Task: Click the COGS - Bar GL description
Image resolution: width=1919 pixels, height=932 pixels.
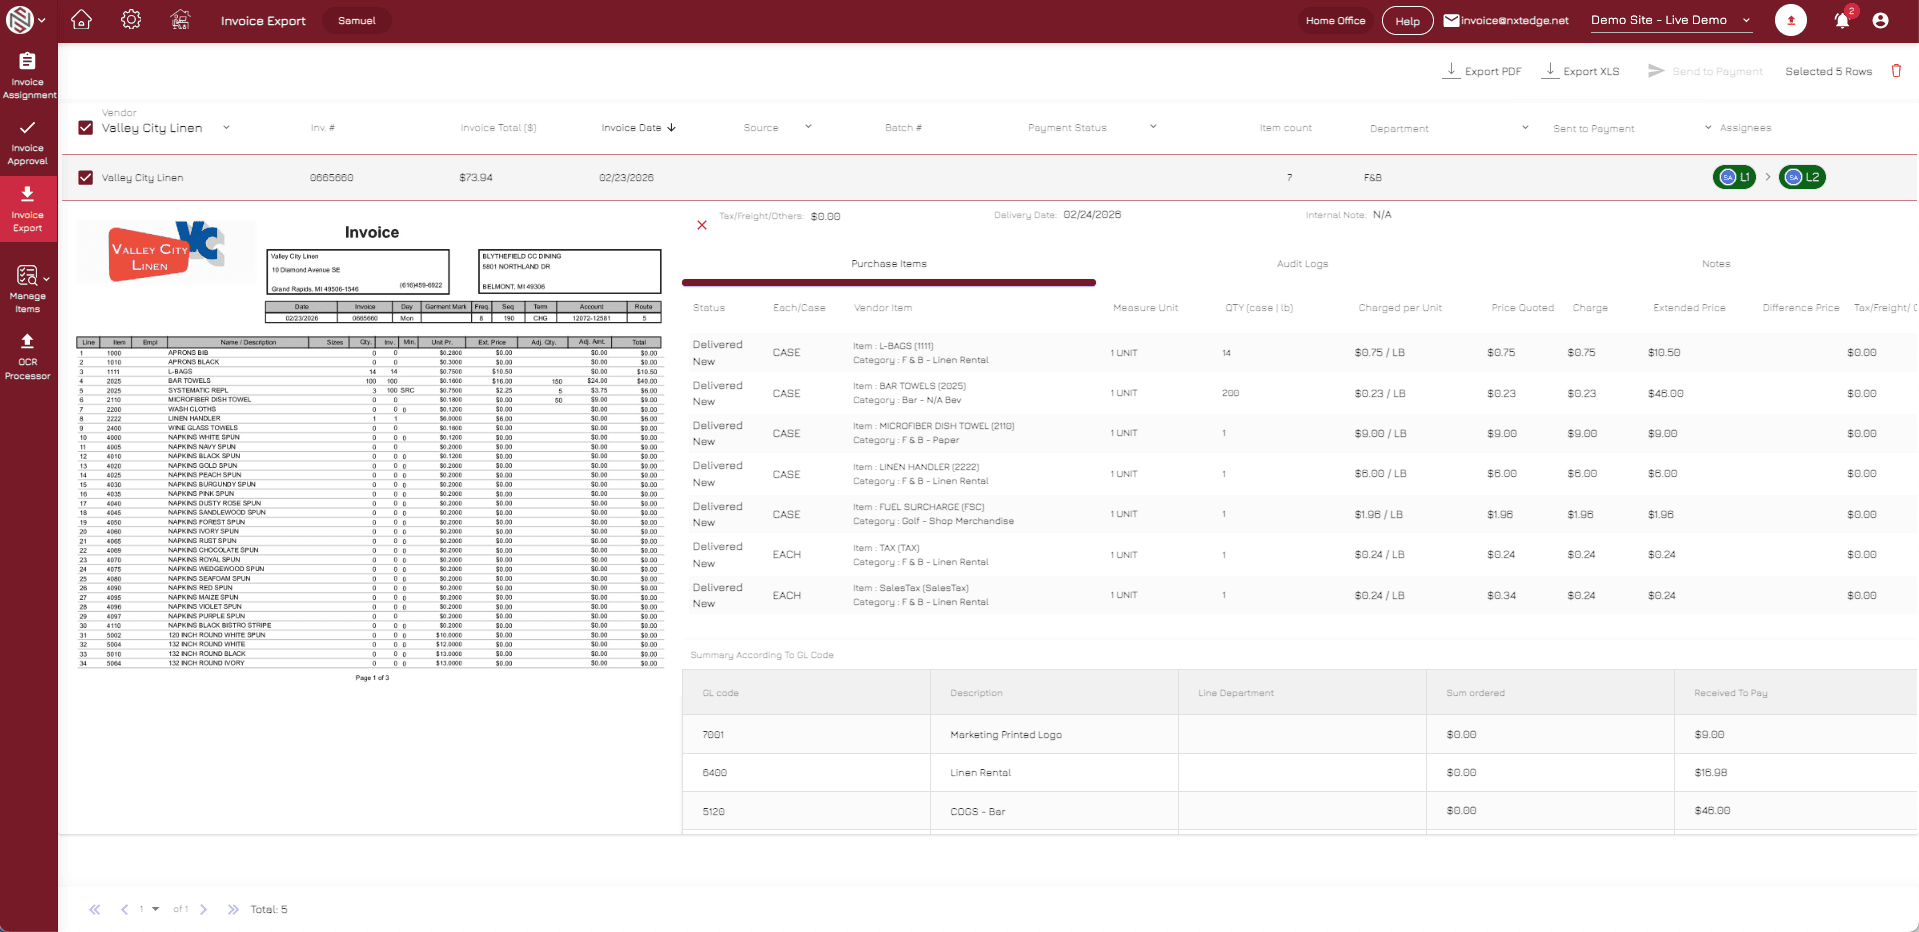Action: coord(977,811)
